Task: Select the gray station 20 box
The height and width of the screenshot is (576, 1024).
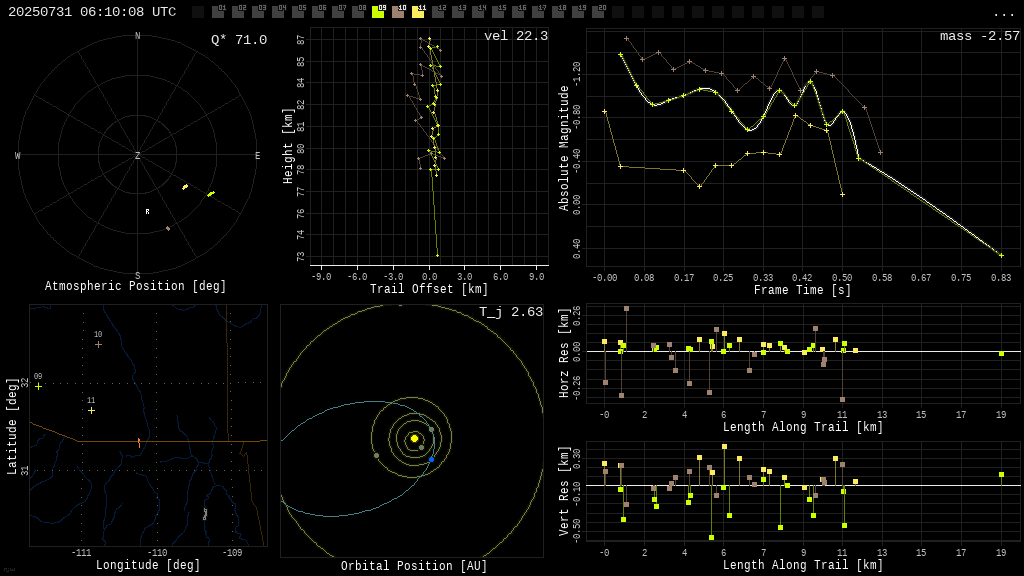Action: pyautogui.click(x=597, y=11)
